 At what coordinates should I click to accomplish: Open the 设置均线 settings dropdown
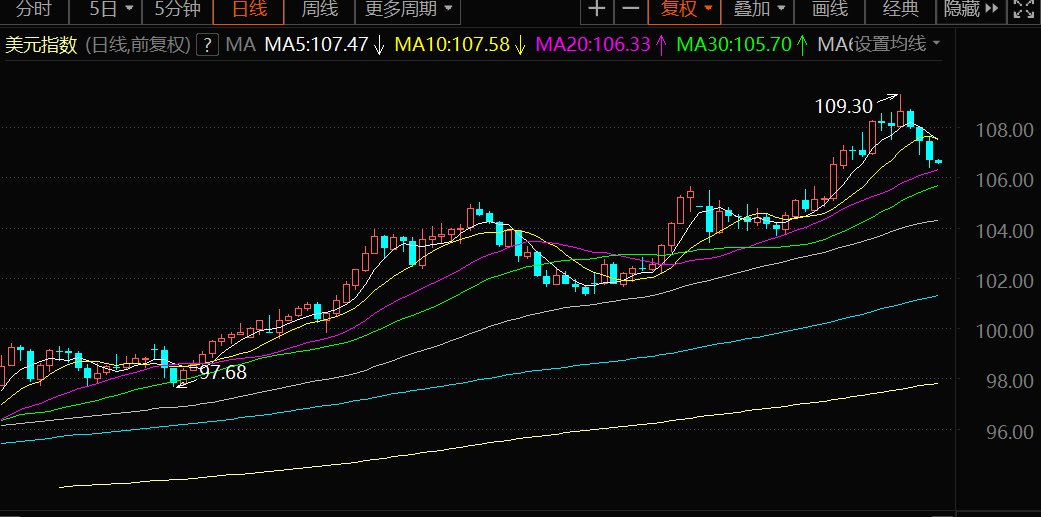tap(897, 44)
